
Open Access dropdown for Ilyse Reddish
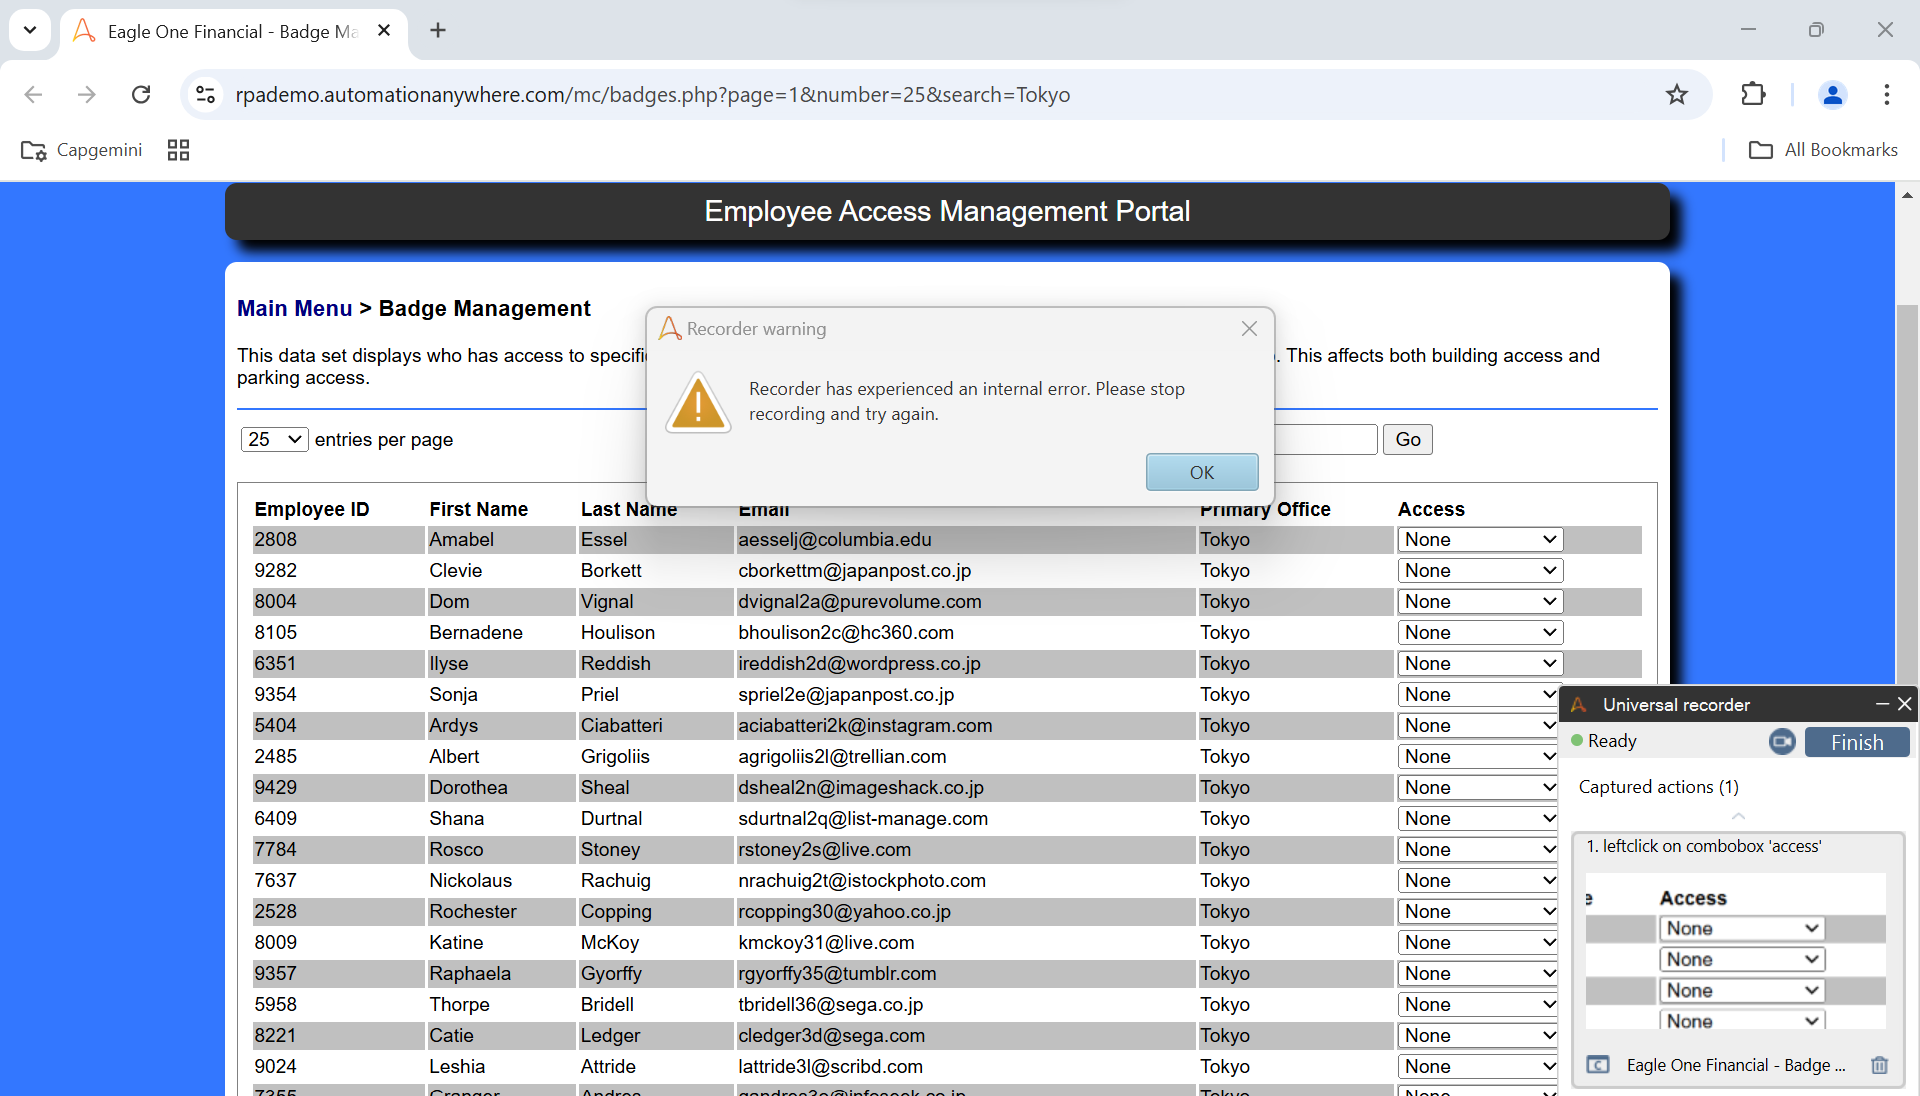(x=1480, y=664)
